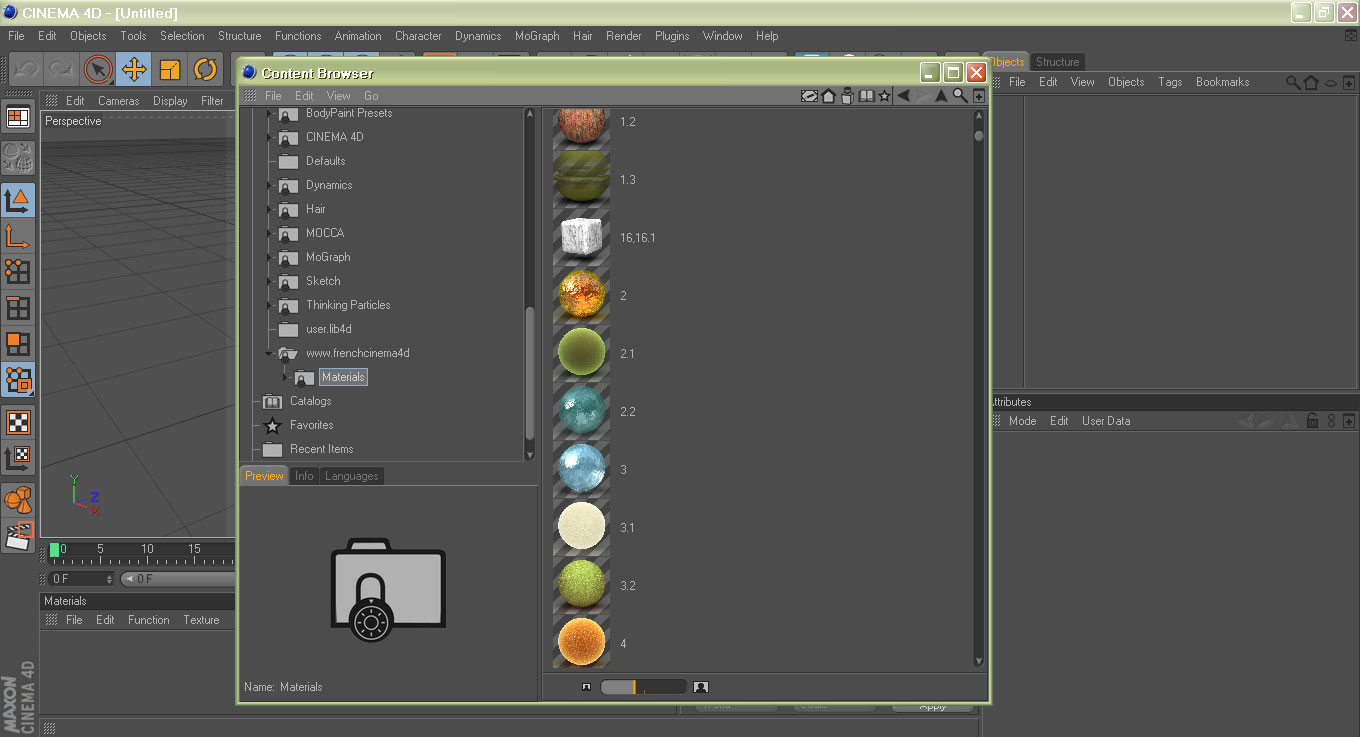Open the Render menu
The width and height of the screenshot is (1360, 737).
[623, 36]
